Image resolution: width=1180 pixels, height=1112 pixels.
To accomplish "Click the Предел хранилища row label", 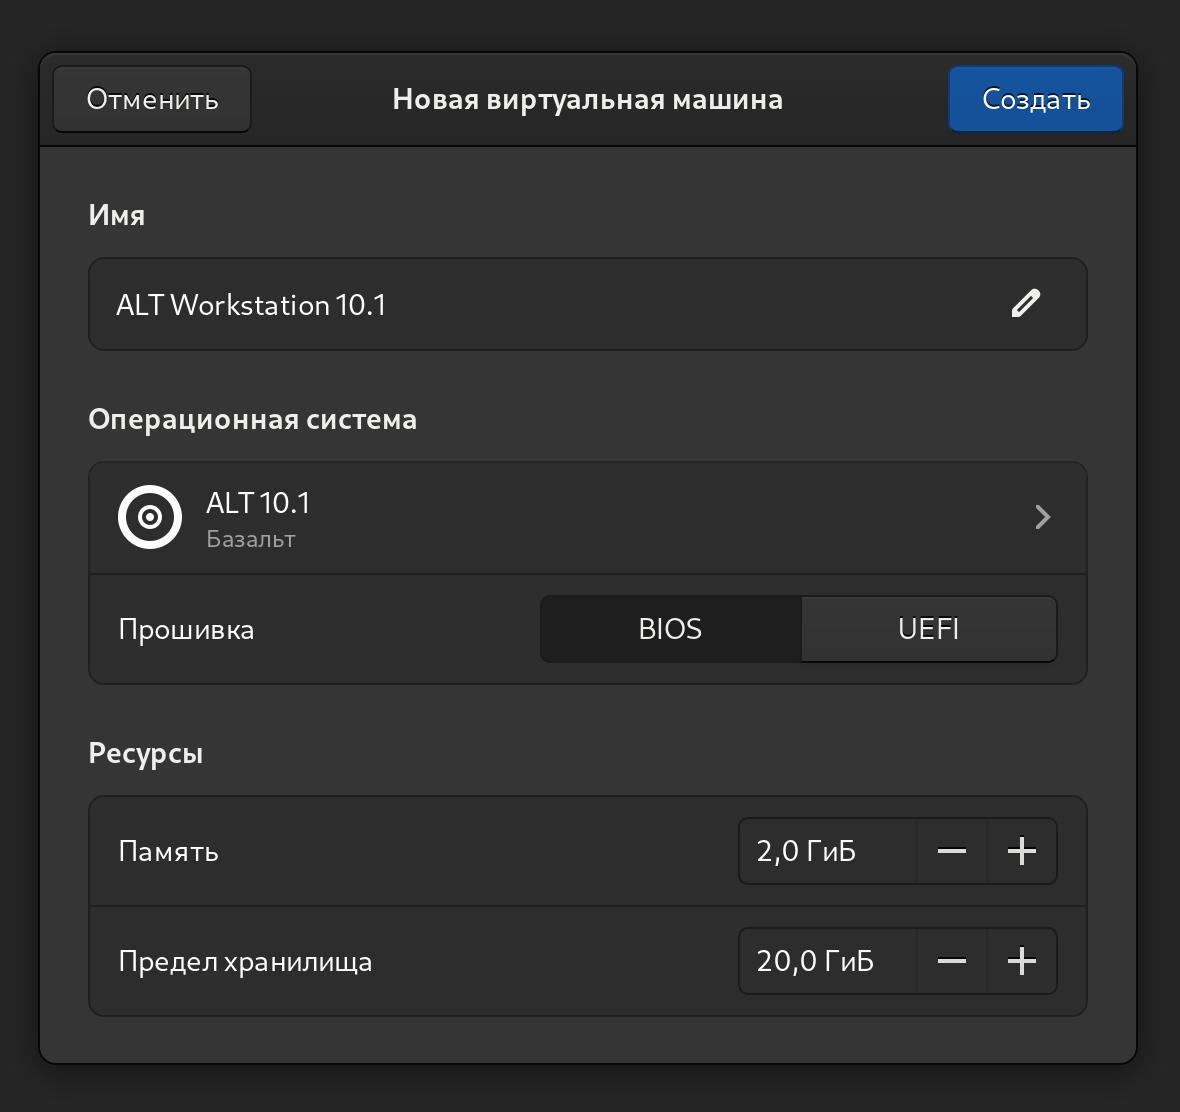I will pos(245,962).
